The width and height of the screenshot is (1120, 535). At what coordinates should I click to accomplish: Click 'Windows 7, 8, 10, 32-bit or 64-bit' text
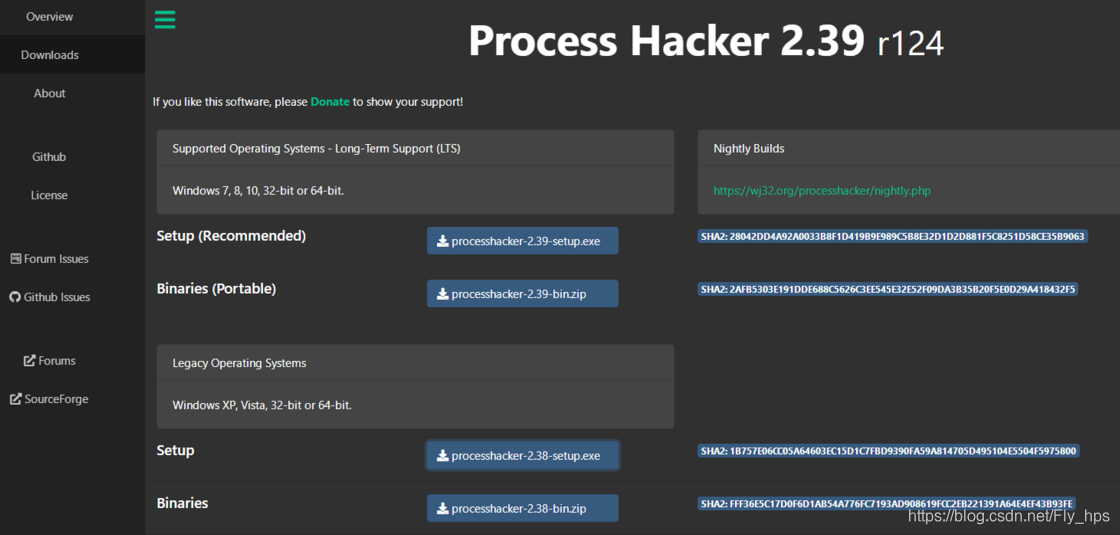point(259,191)
